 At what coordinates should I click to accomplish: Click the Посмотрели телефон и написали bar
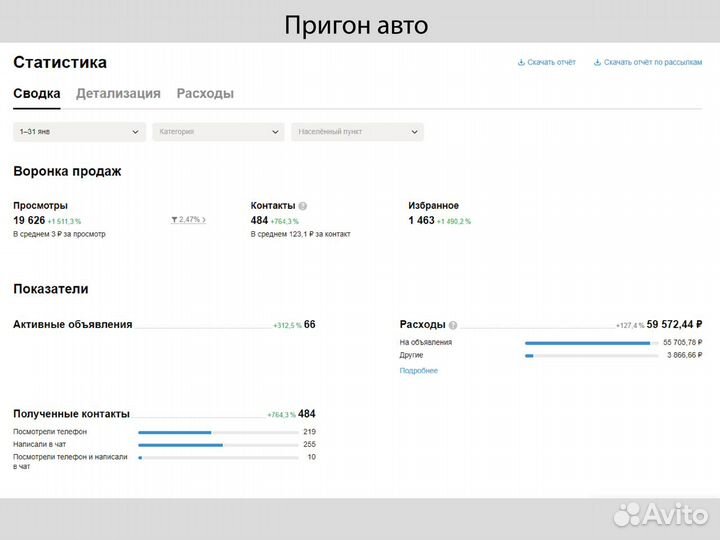(x=218, y=458)
